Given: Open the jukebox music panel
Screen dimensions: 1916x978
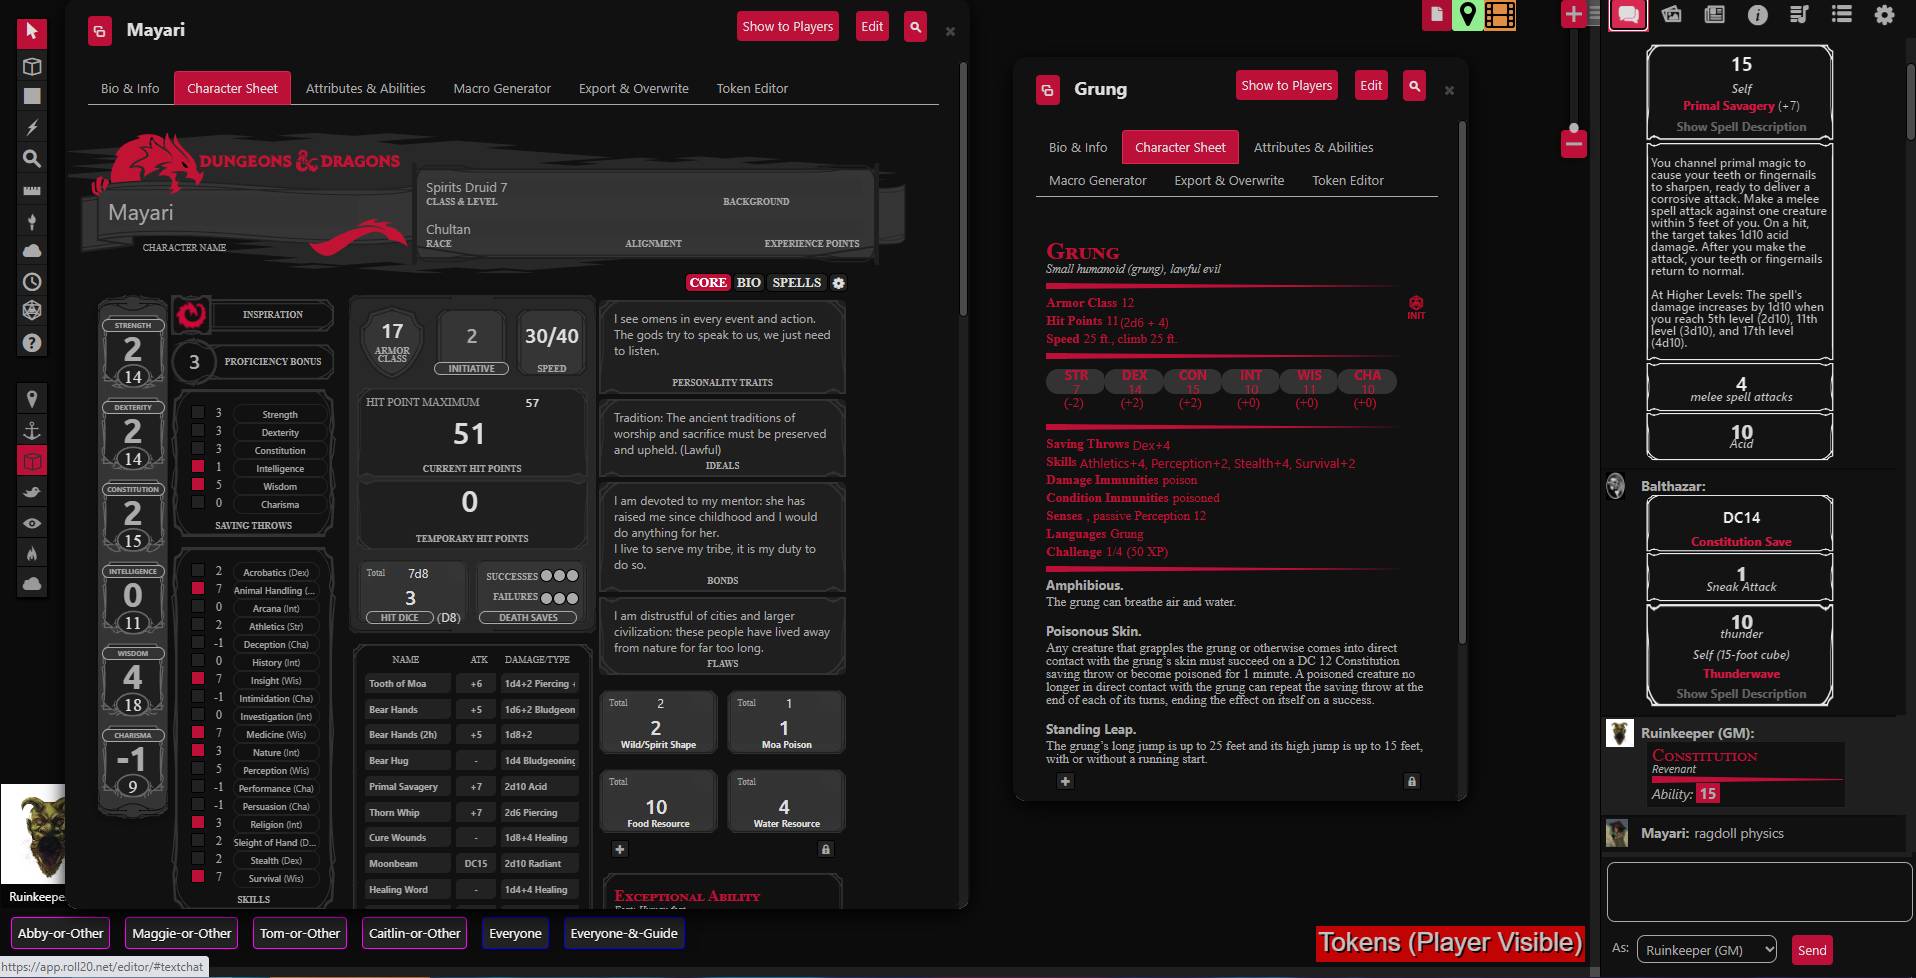Looking at the screenshot, I should [x=1799, y=15].
